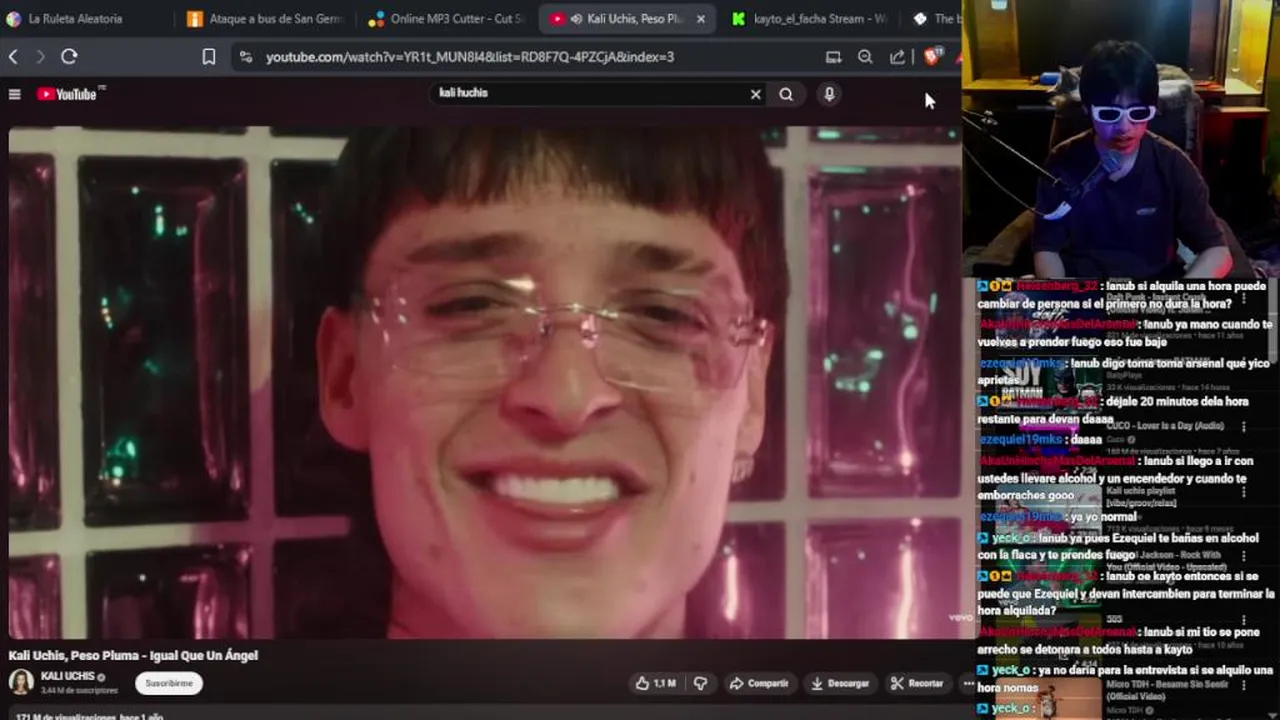Switch to the Online MP3 Cutter tab

446,19
